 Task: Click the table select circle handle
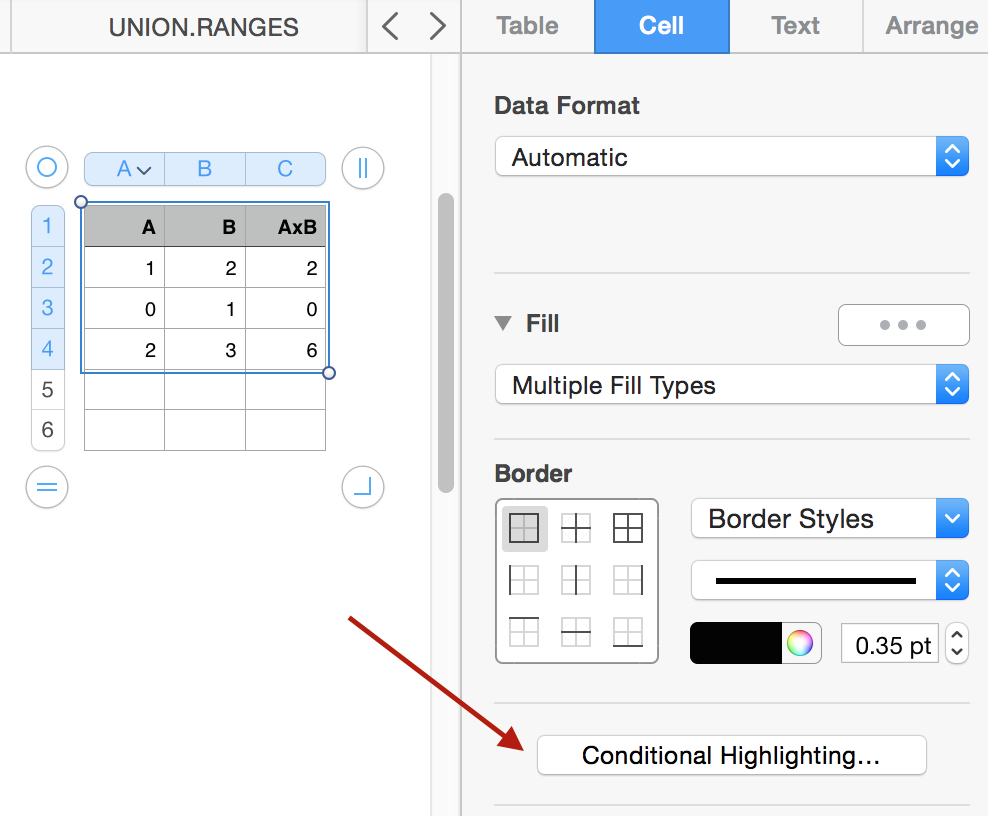[47, 168]
